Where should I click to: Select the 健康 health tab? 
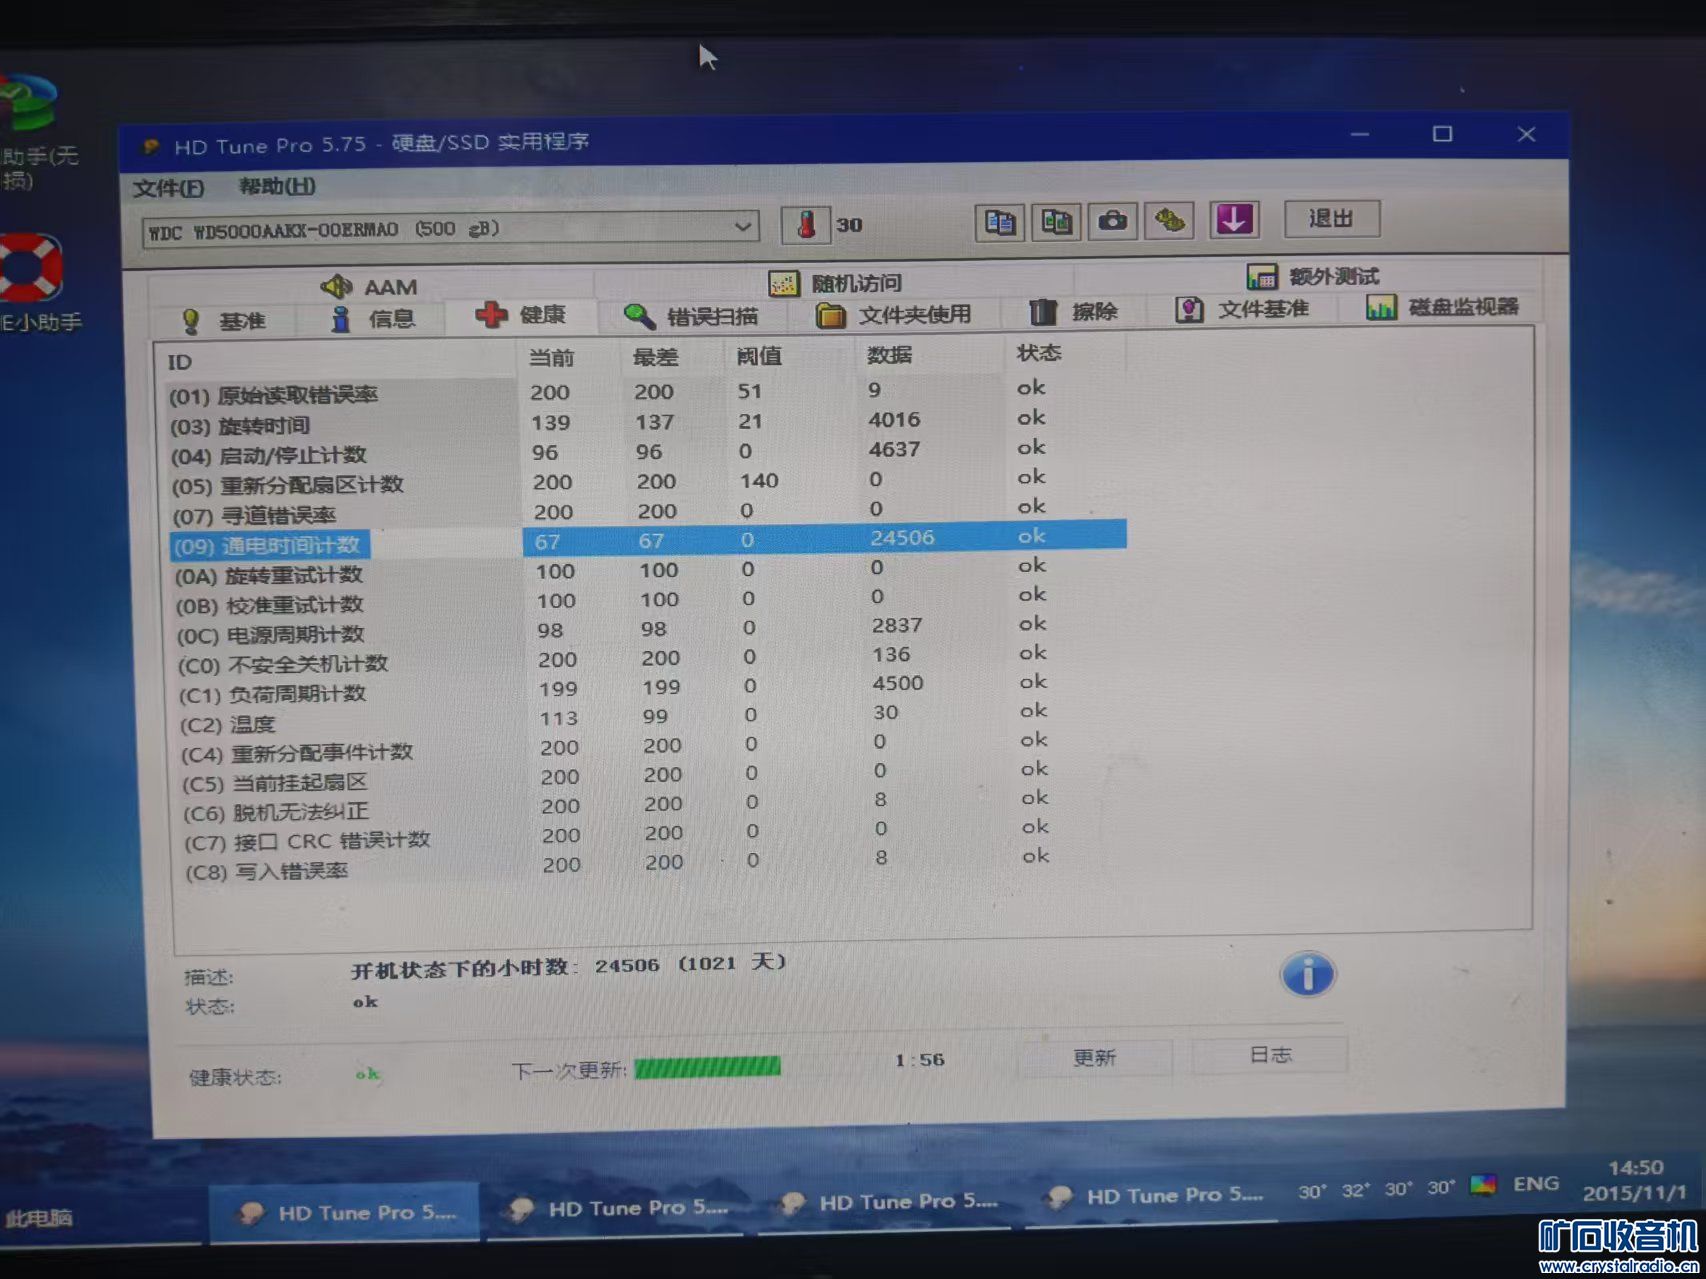(521, 315)
